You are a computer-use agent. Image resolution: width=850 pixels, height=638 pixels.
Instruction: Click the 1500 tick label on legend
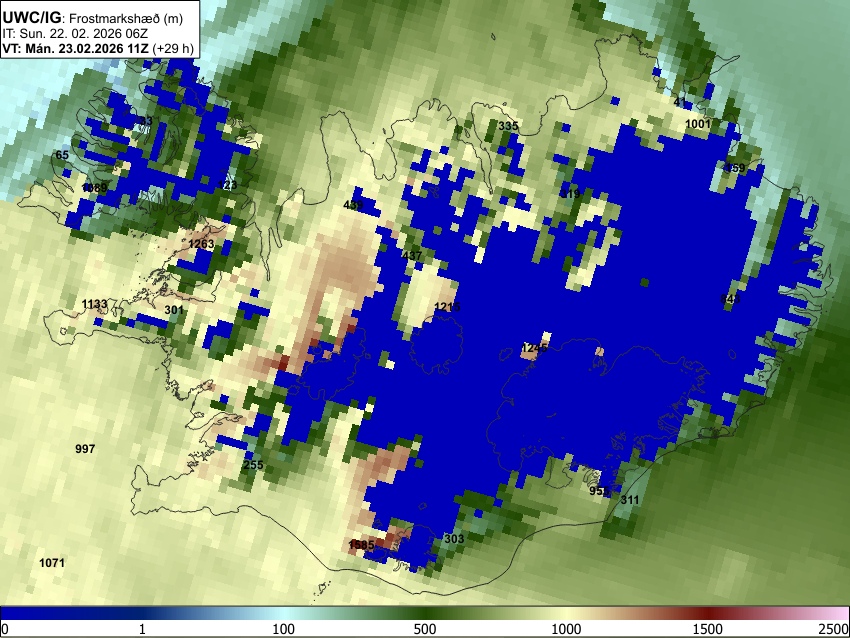click(x=708, y=629)
